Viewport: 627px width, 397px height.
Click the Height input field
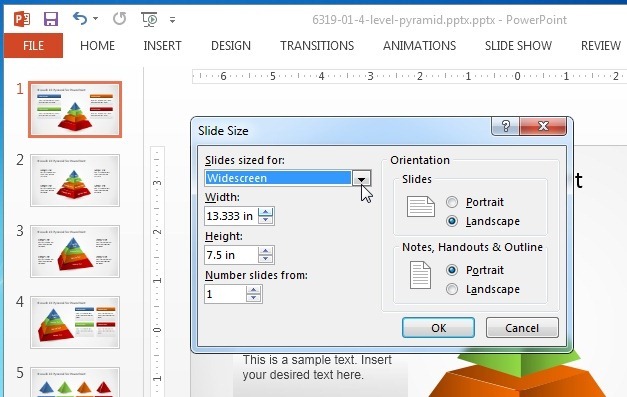(x=231, y=255)
